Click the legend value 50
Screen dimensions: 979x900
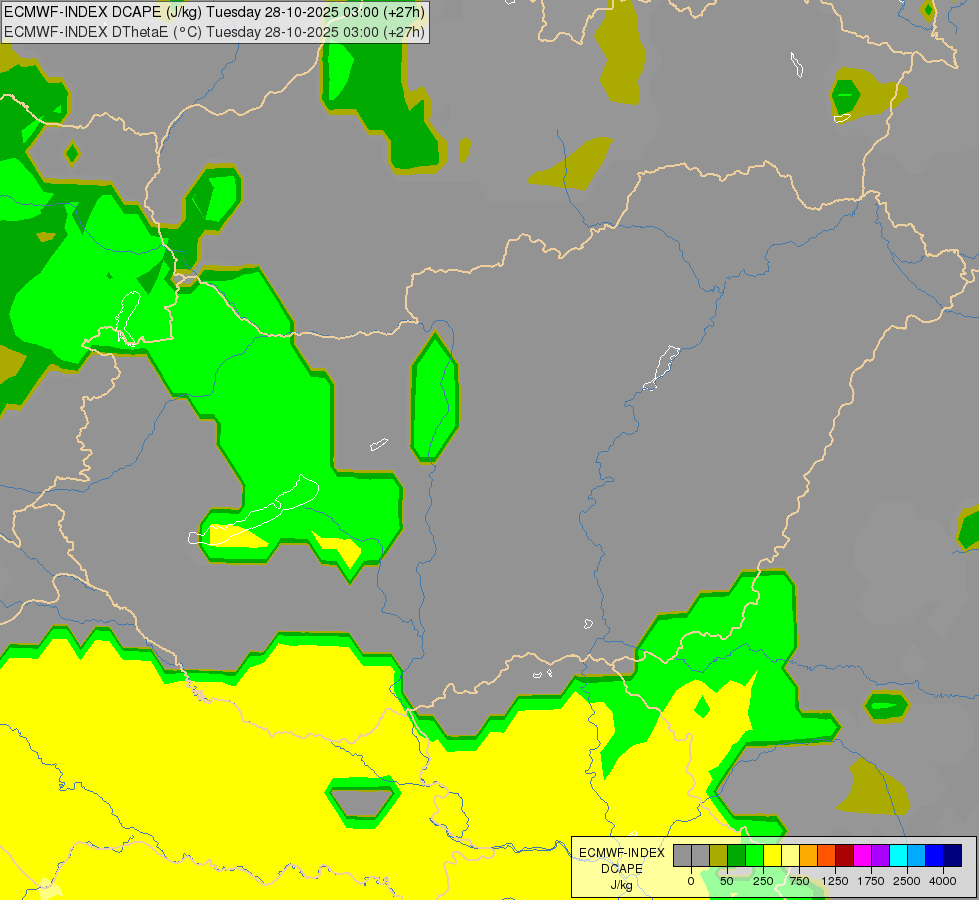(727, 881)
